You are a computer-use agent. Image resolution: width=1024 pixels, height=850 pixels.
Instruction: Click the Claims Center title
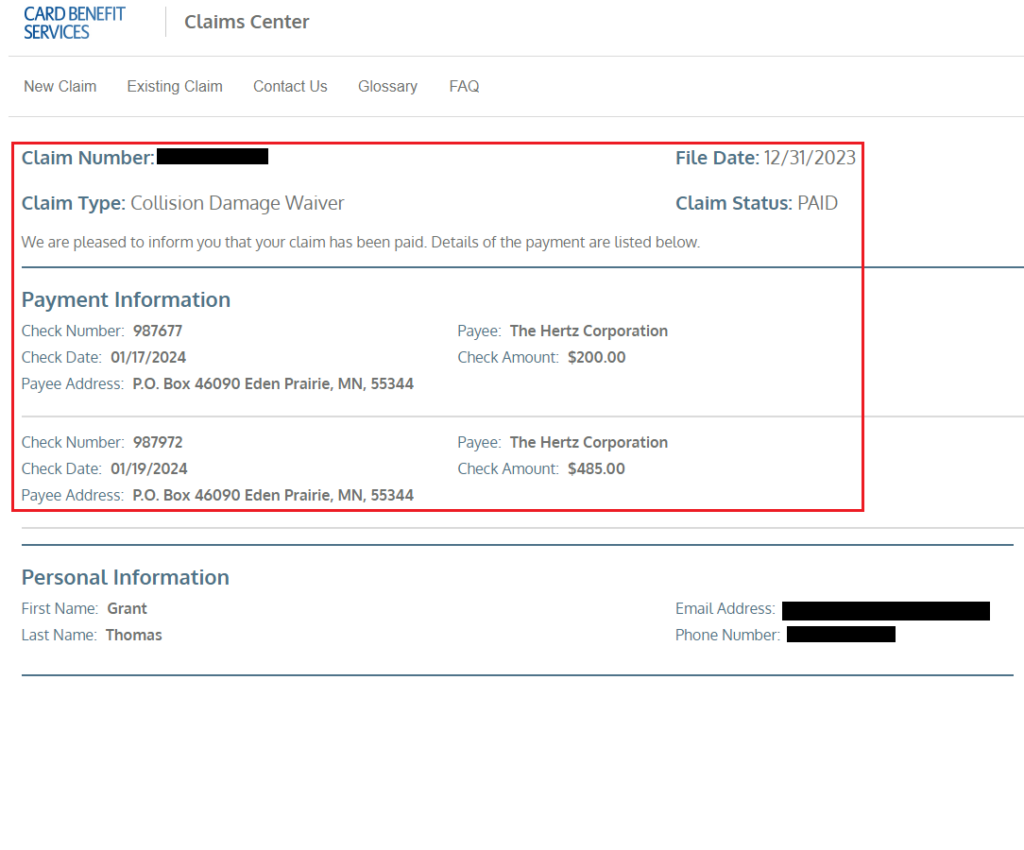point(247,22)
